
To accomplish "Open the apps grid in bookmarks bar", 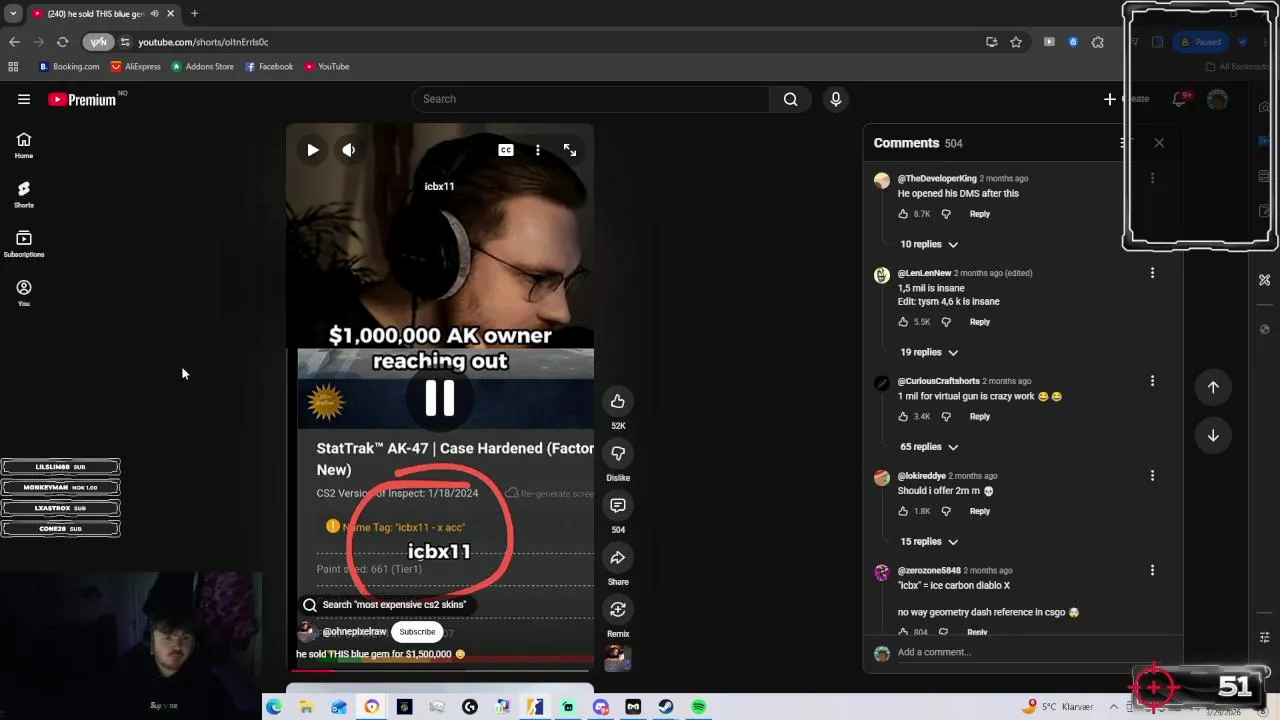I will coord(13,67).
